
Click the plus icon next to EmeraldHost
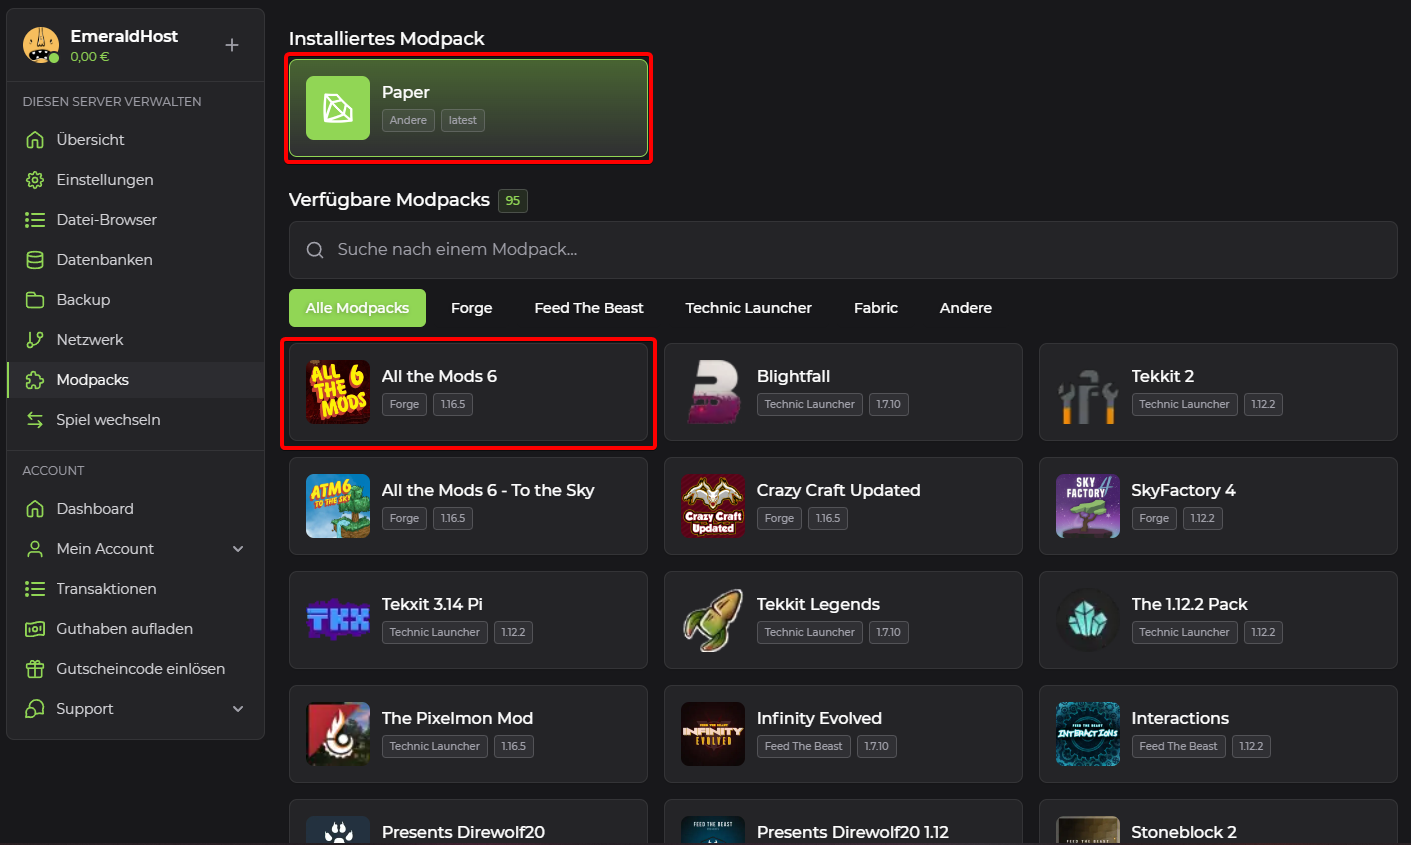click(x=232, y=45)
